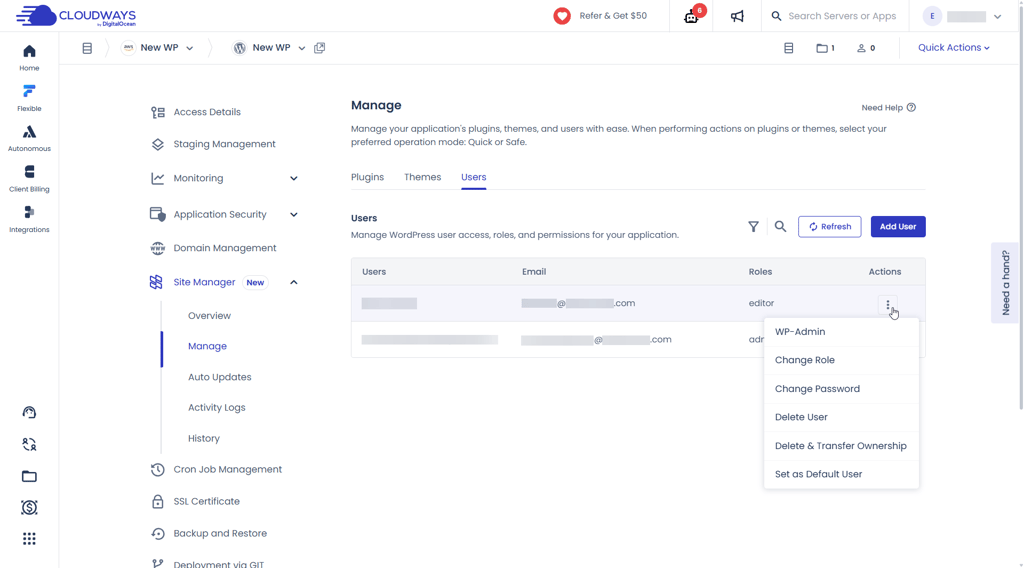This screenshot has height=568, width=1024.
Task: Click the Refresh button
Action: [x=829, y=227]
